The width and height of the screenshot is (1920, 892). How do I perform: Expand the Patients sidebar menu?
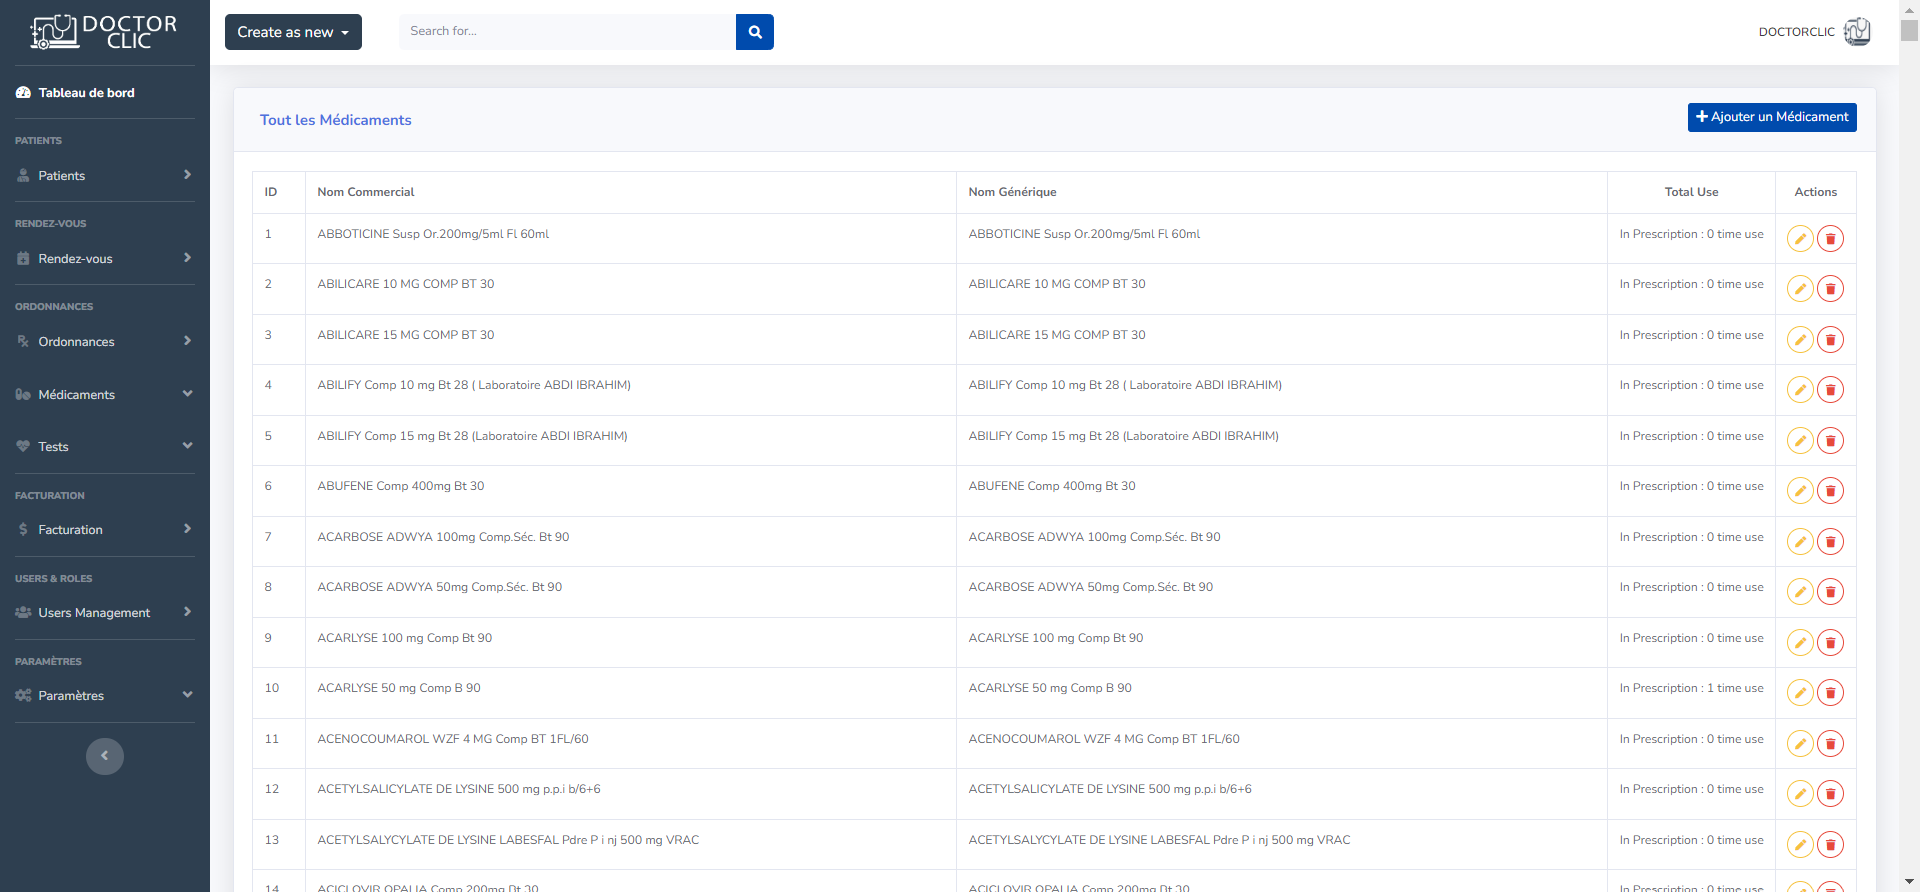105,175
